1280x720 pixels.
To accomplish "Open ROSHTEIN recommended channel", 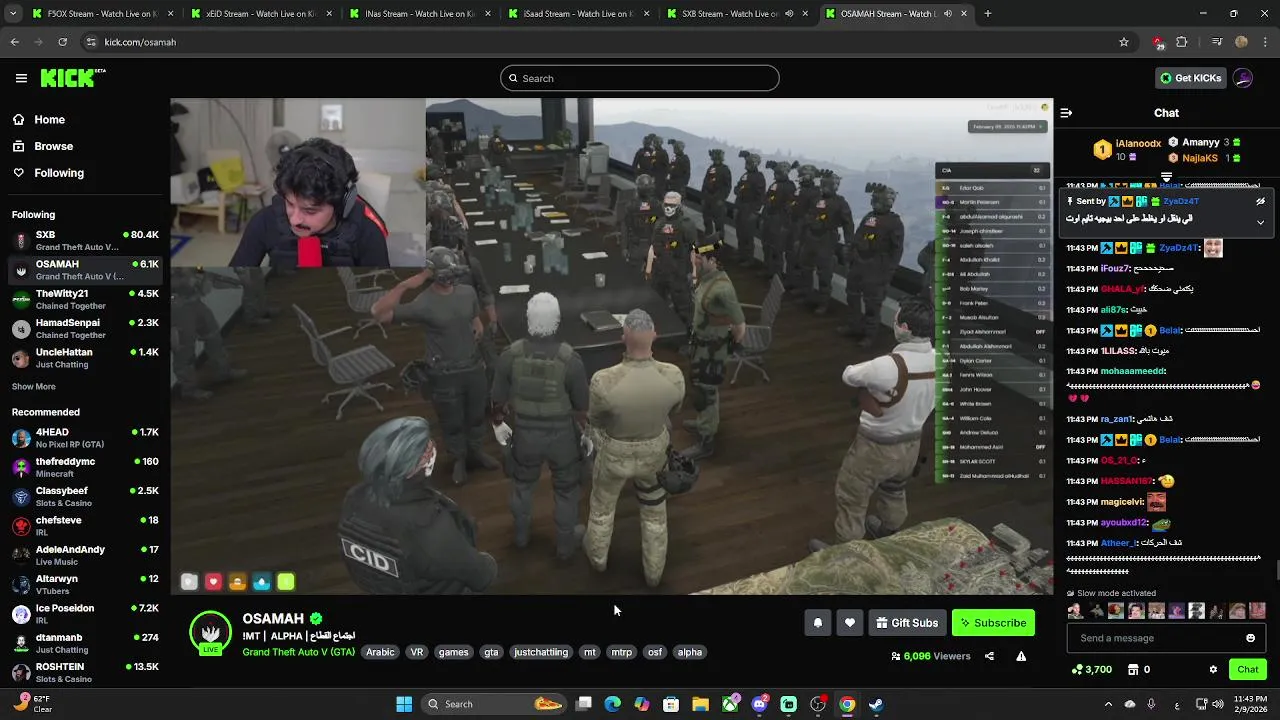I will [x=85, y=672].
